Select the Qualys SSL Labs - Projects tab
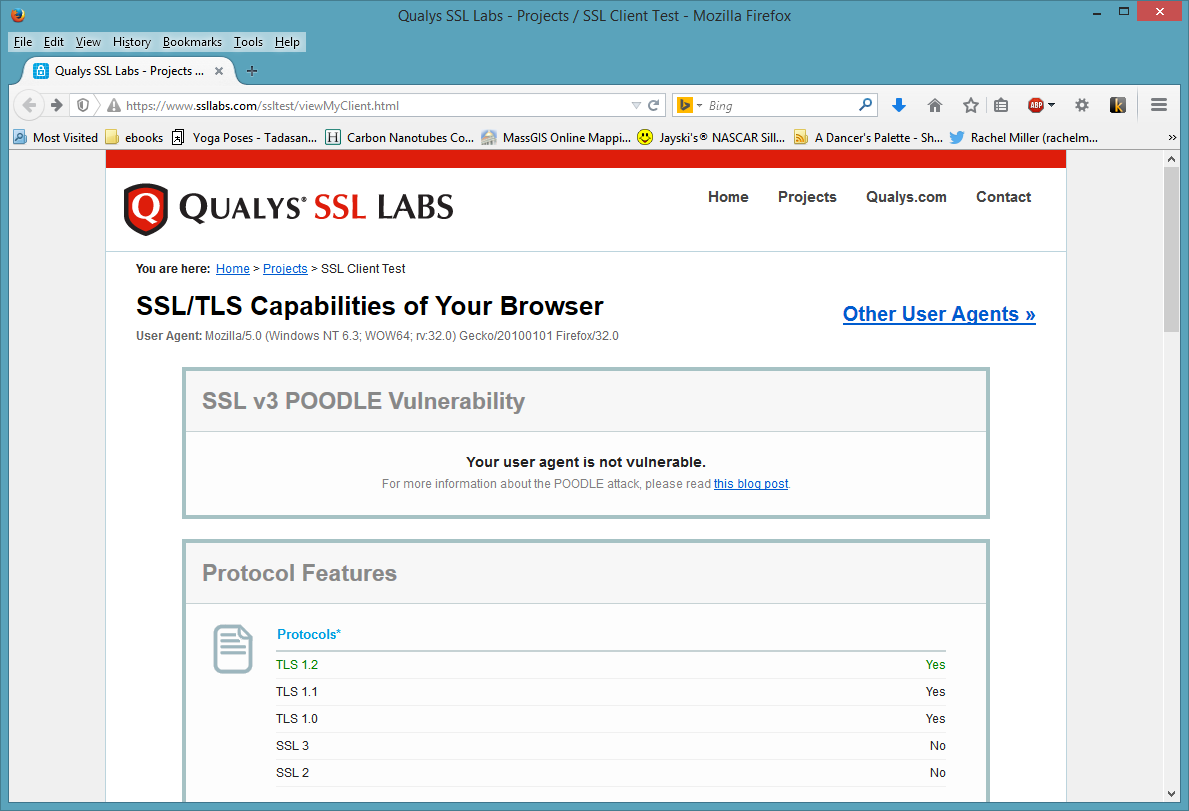Viewport: 1189px width, 811px height. pos(129,70)
